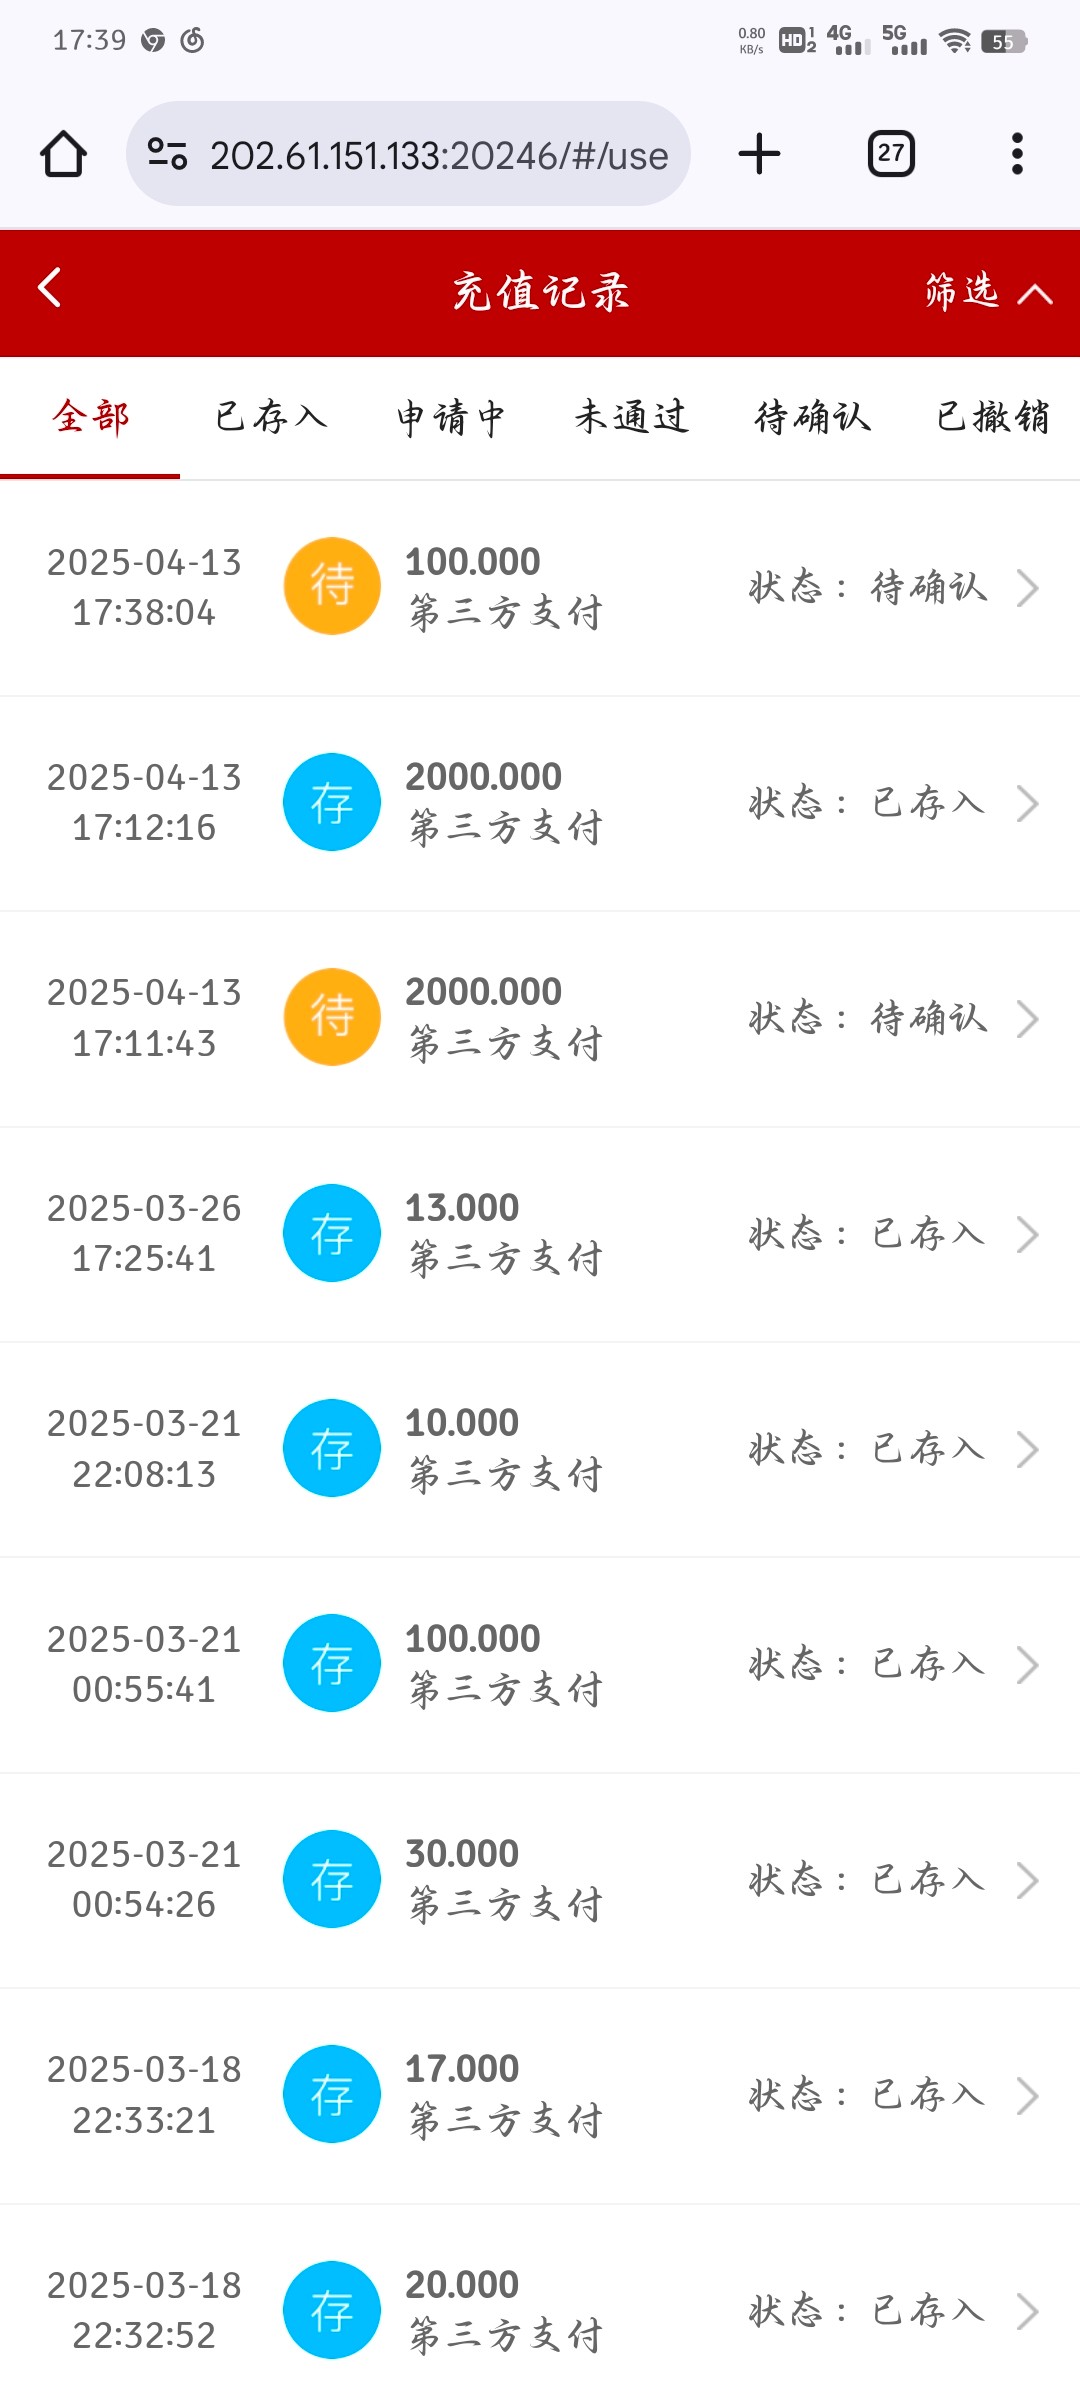Show the 待确认 records tab
The width and height of the screenshot is (1080, 2400).
[812, 417]
